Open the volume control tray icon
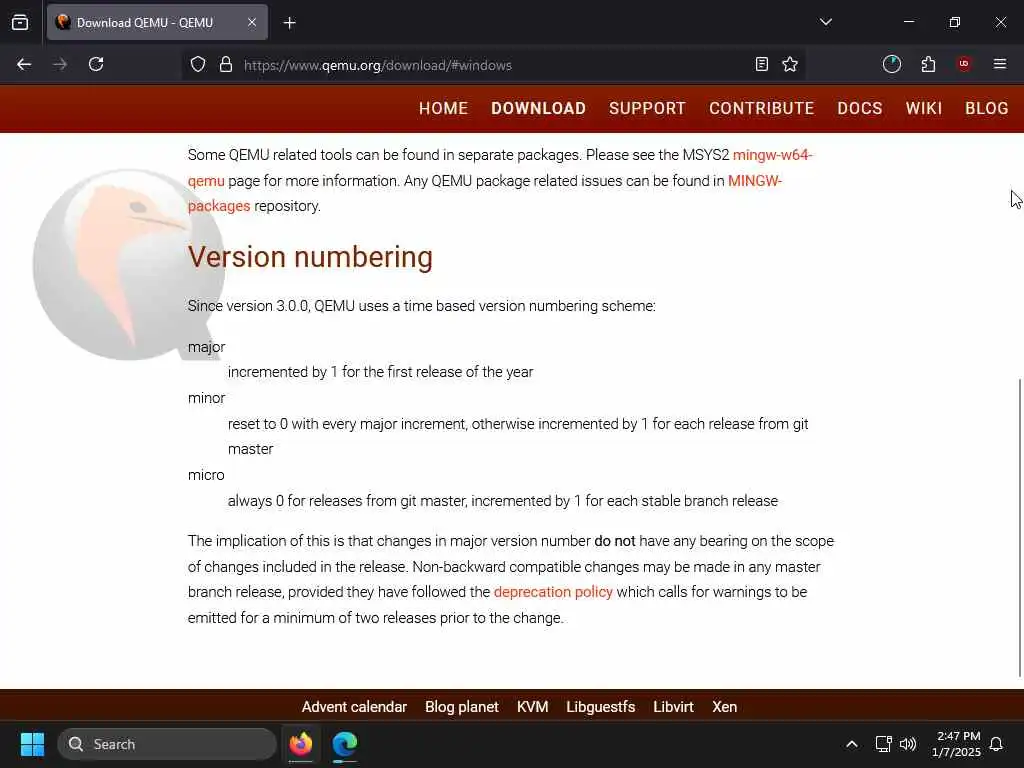This screenshot has height=768, width=1024. [x=908, y=744]
